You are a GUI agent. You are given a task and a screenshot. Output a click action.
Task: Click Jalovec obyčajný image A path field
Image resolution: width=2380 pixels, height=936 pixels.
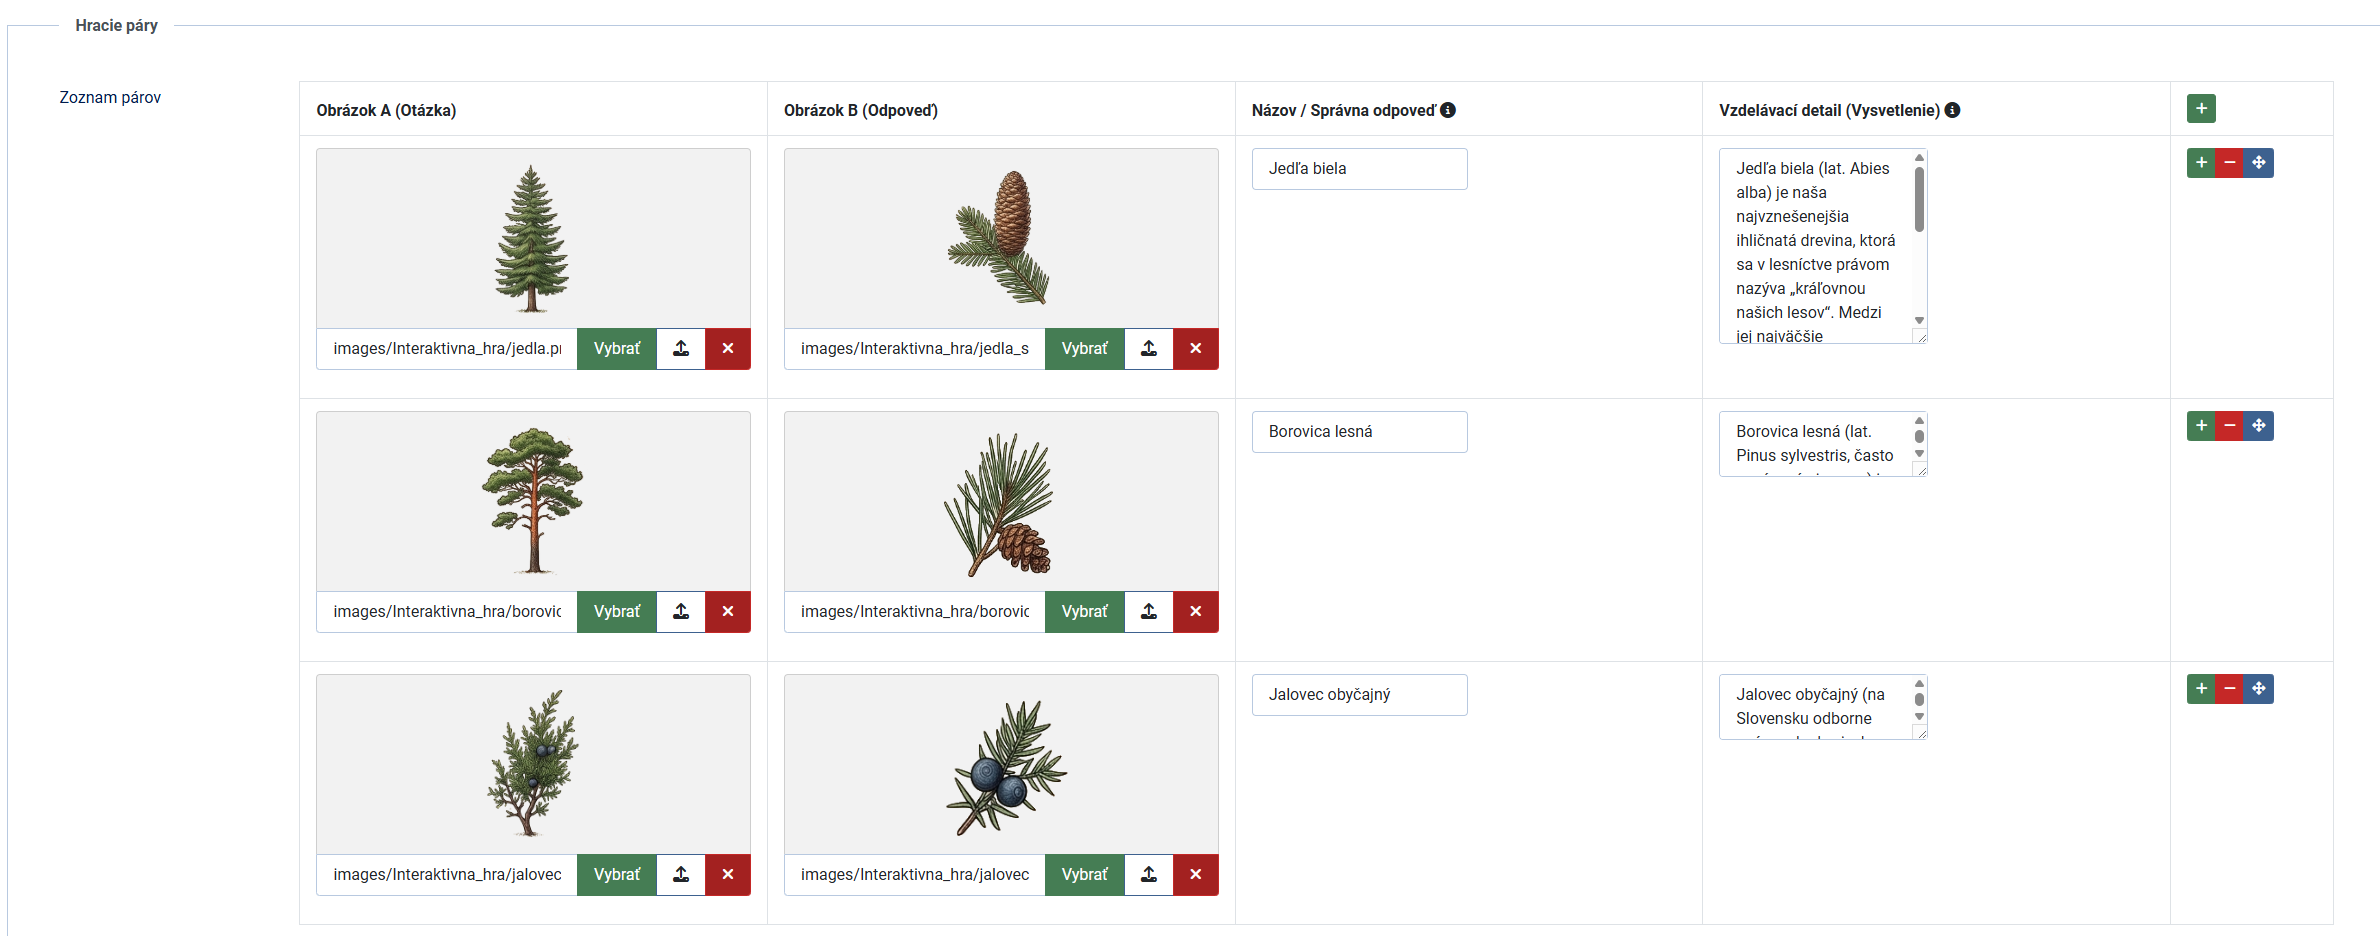tap(447, 875)
